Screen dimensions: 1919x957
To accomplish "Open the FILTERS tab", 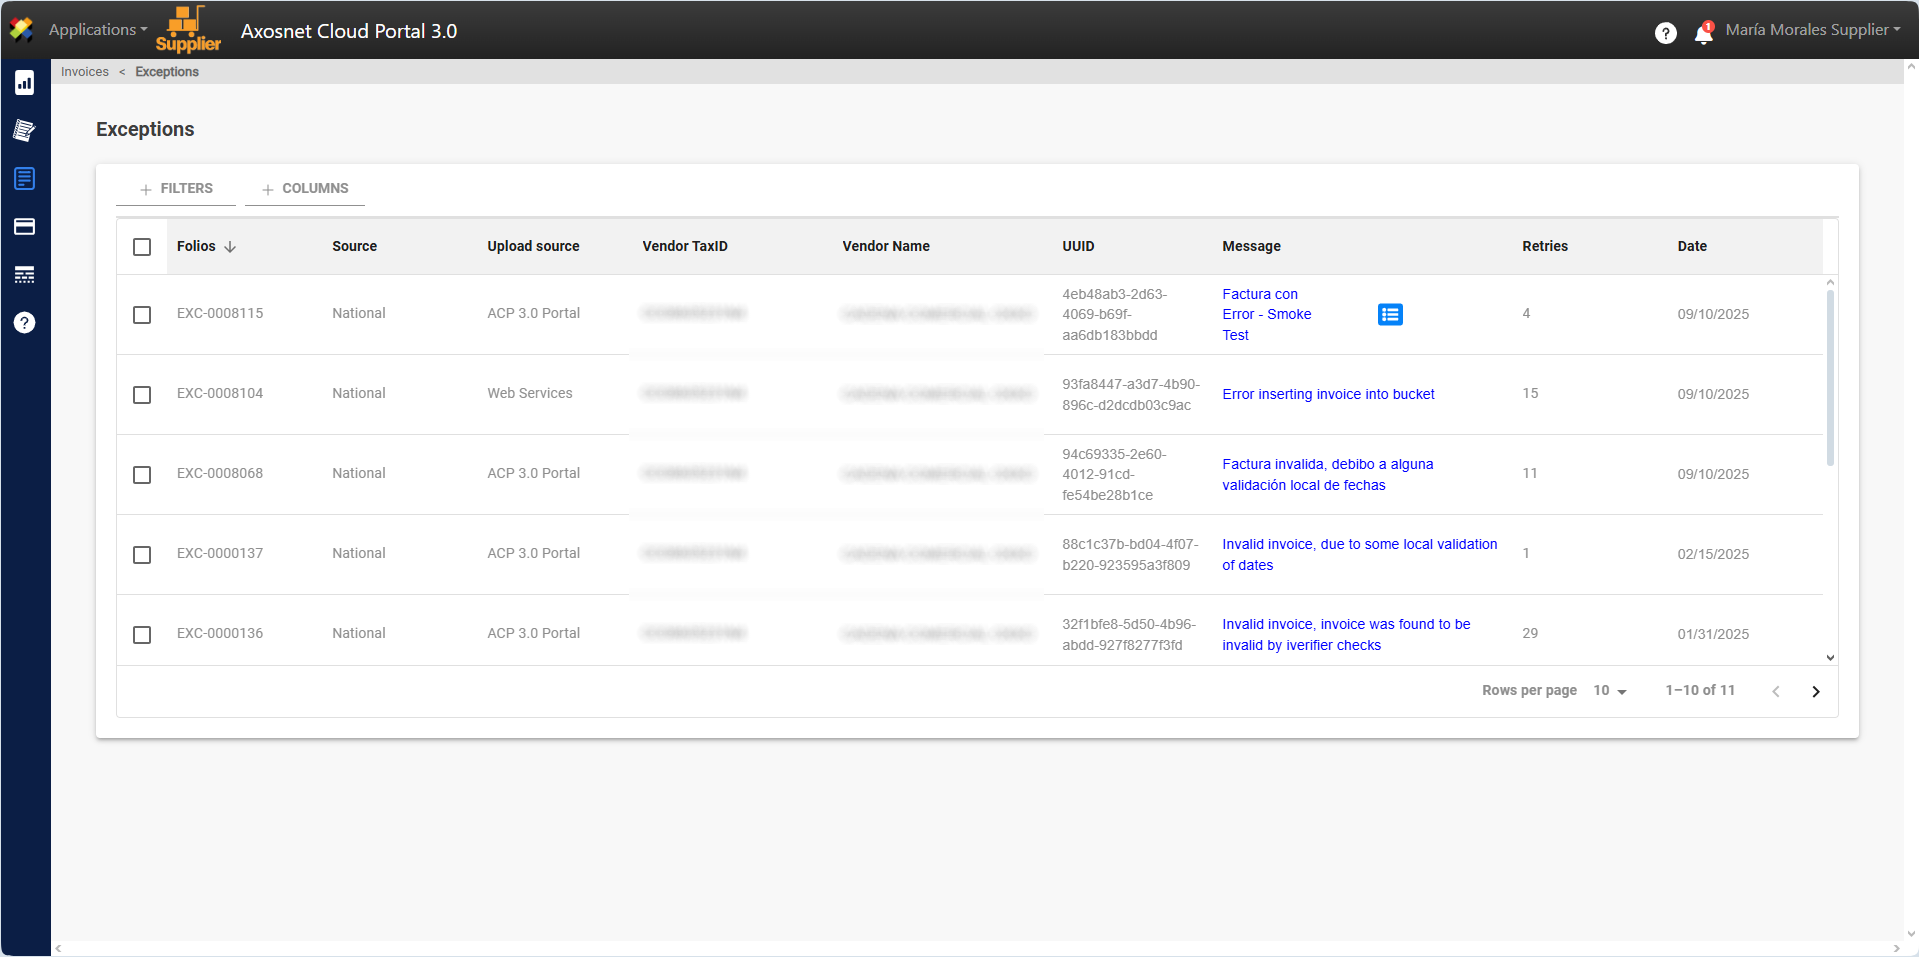I will click(176, 189).
